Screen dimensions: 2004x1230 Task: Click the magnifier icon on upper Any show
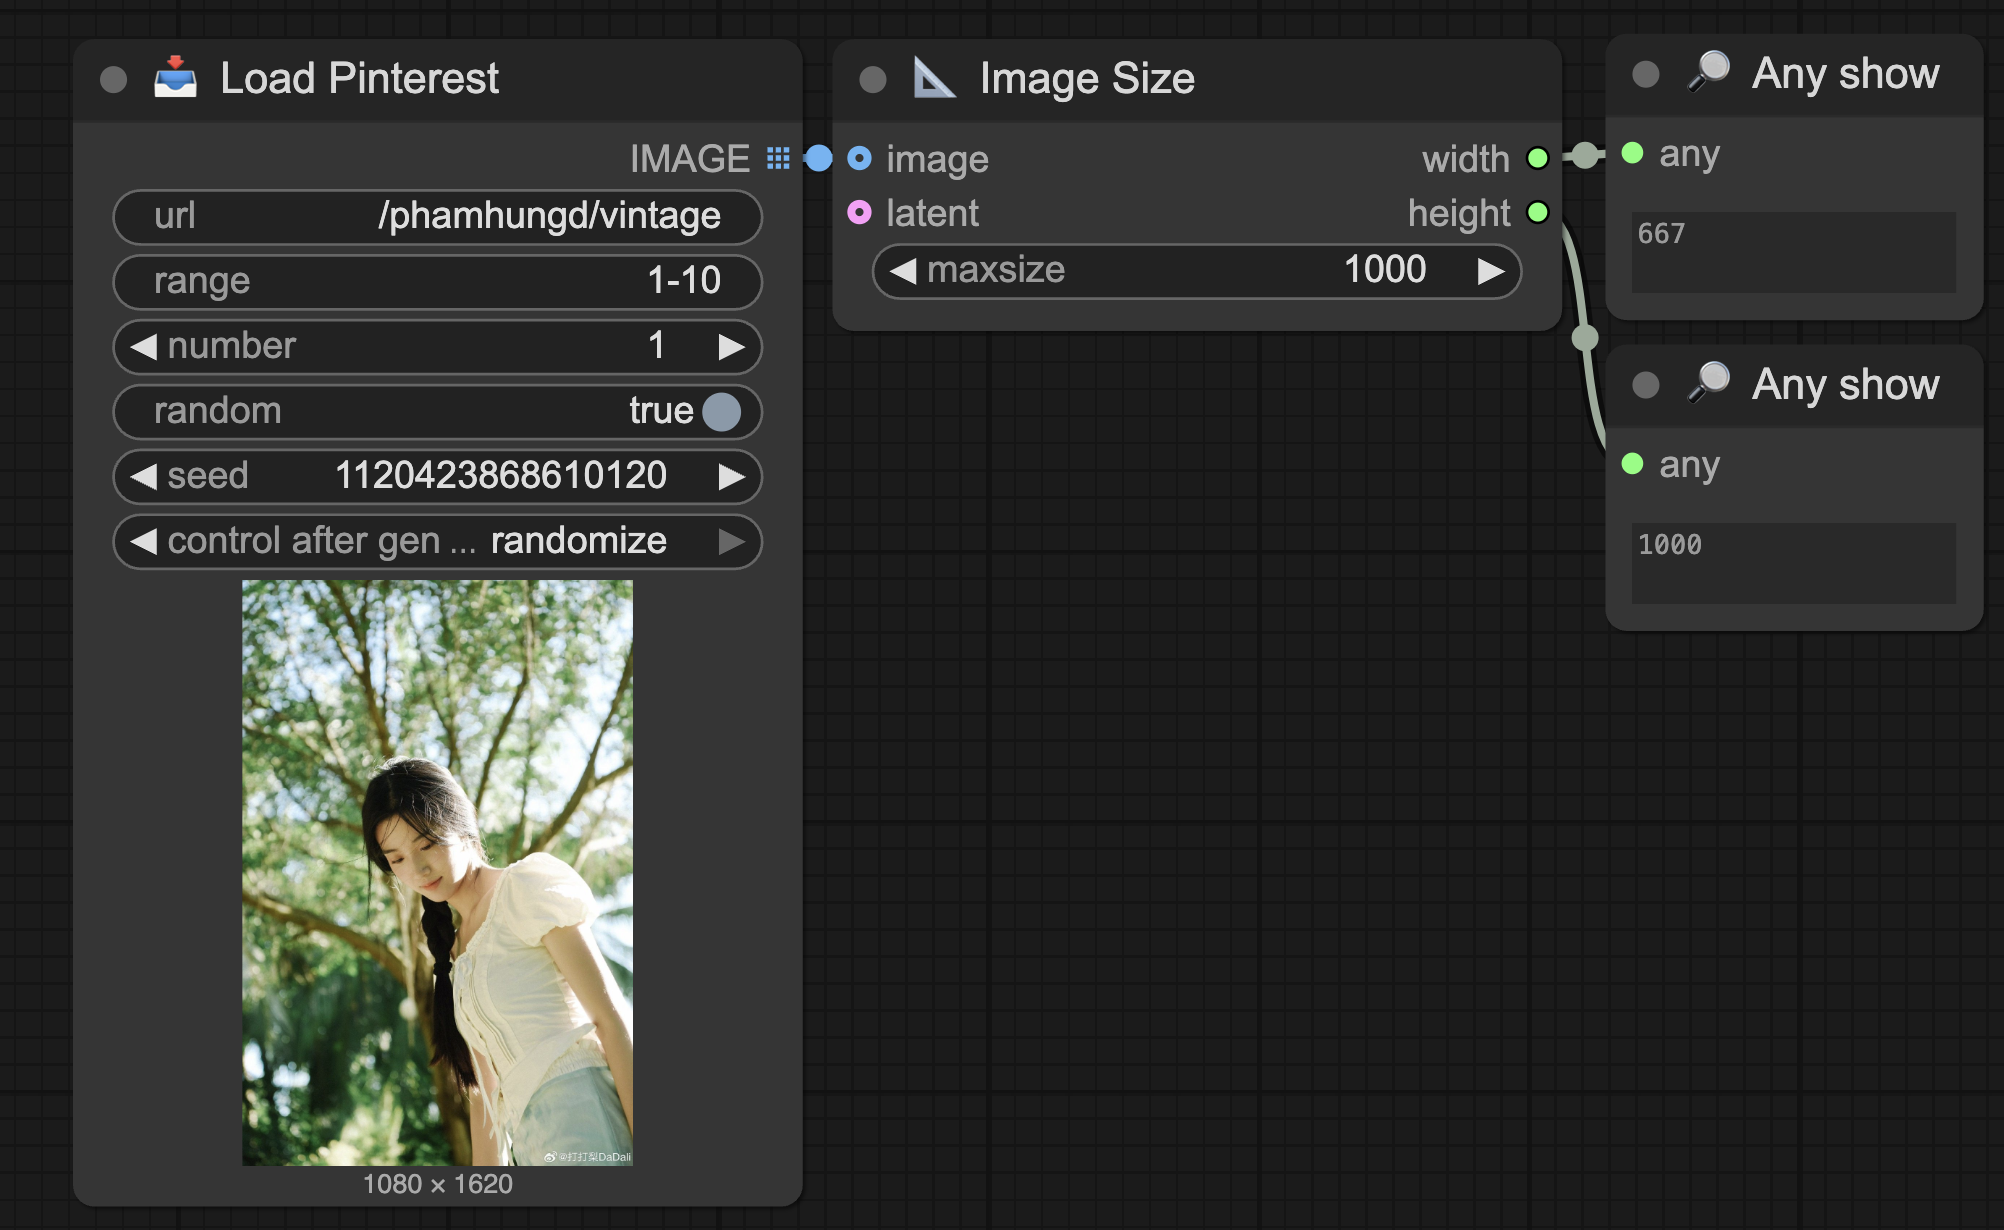click(x=1709, y=72)
